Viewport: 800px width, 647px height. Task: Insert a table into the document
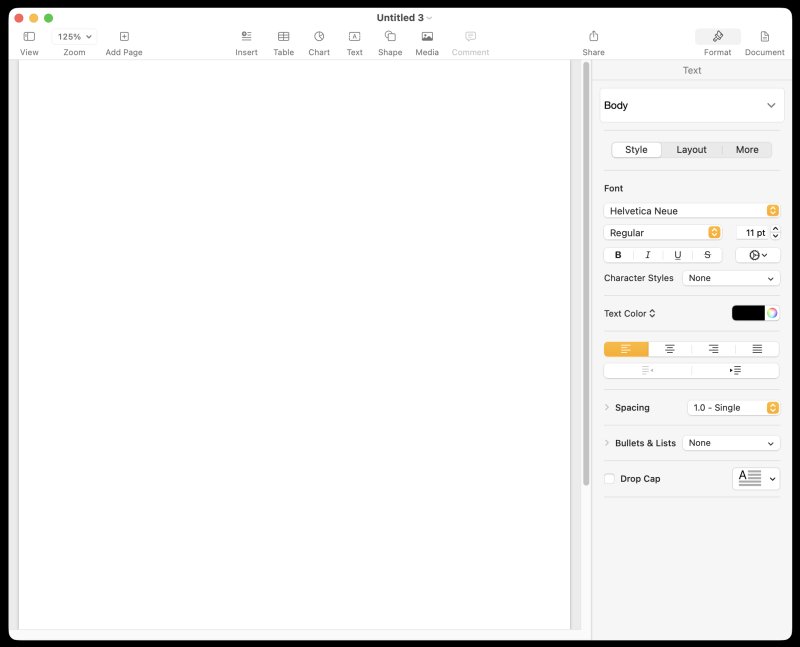(284, 37)
